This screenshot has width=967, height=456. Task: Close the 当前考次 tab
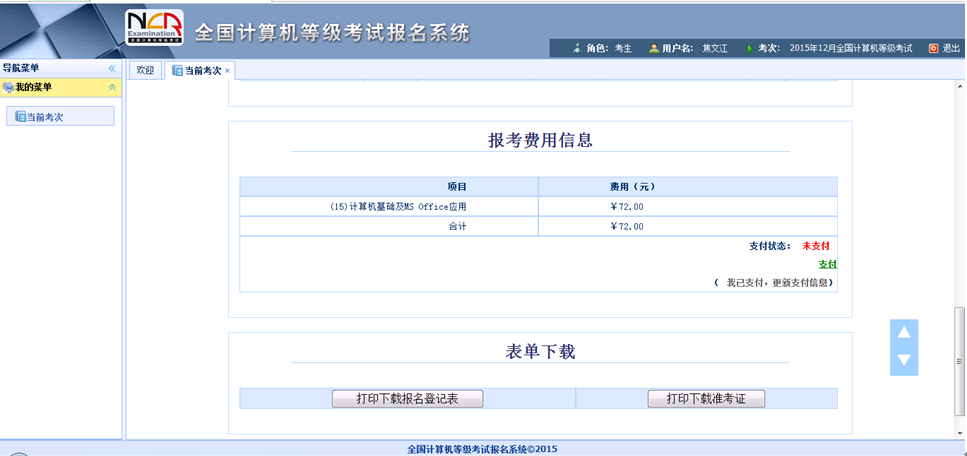[228, 71]
